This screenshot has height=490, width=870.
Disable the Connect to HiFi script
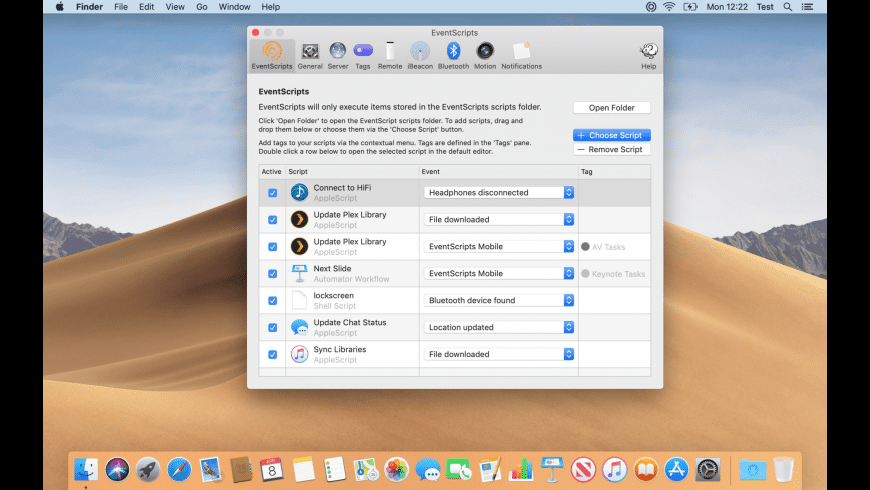point(273,193)
